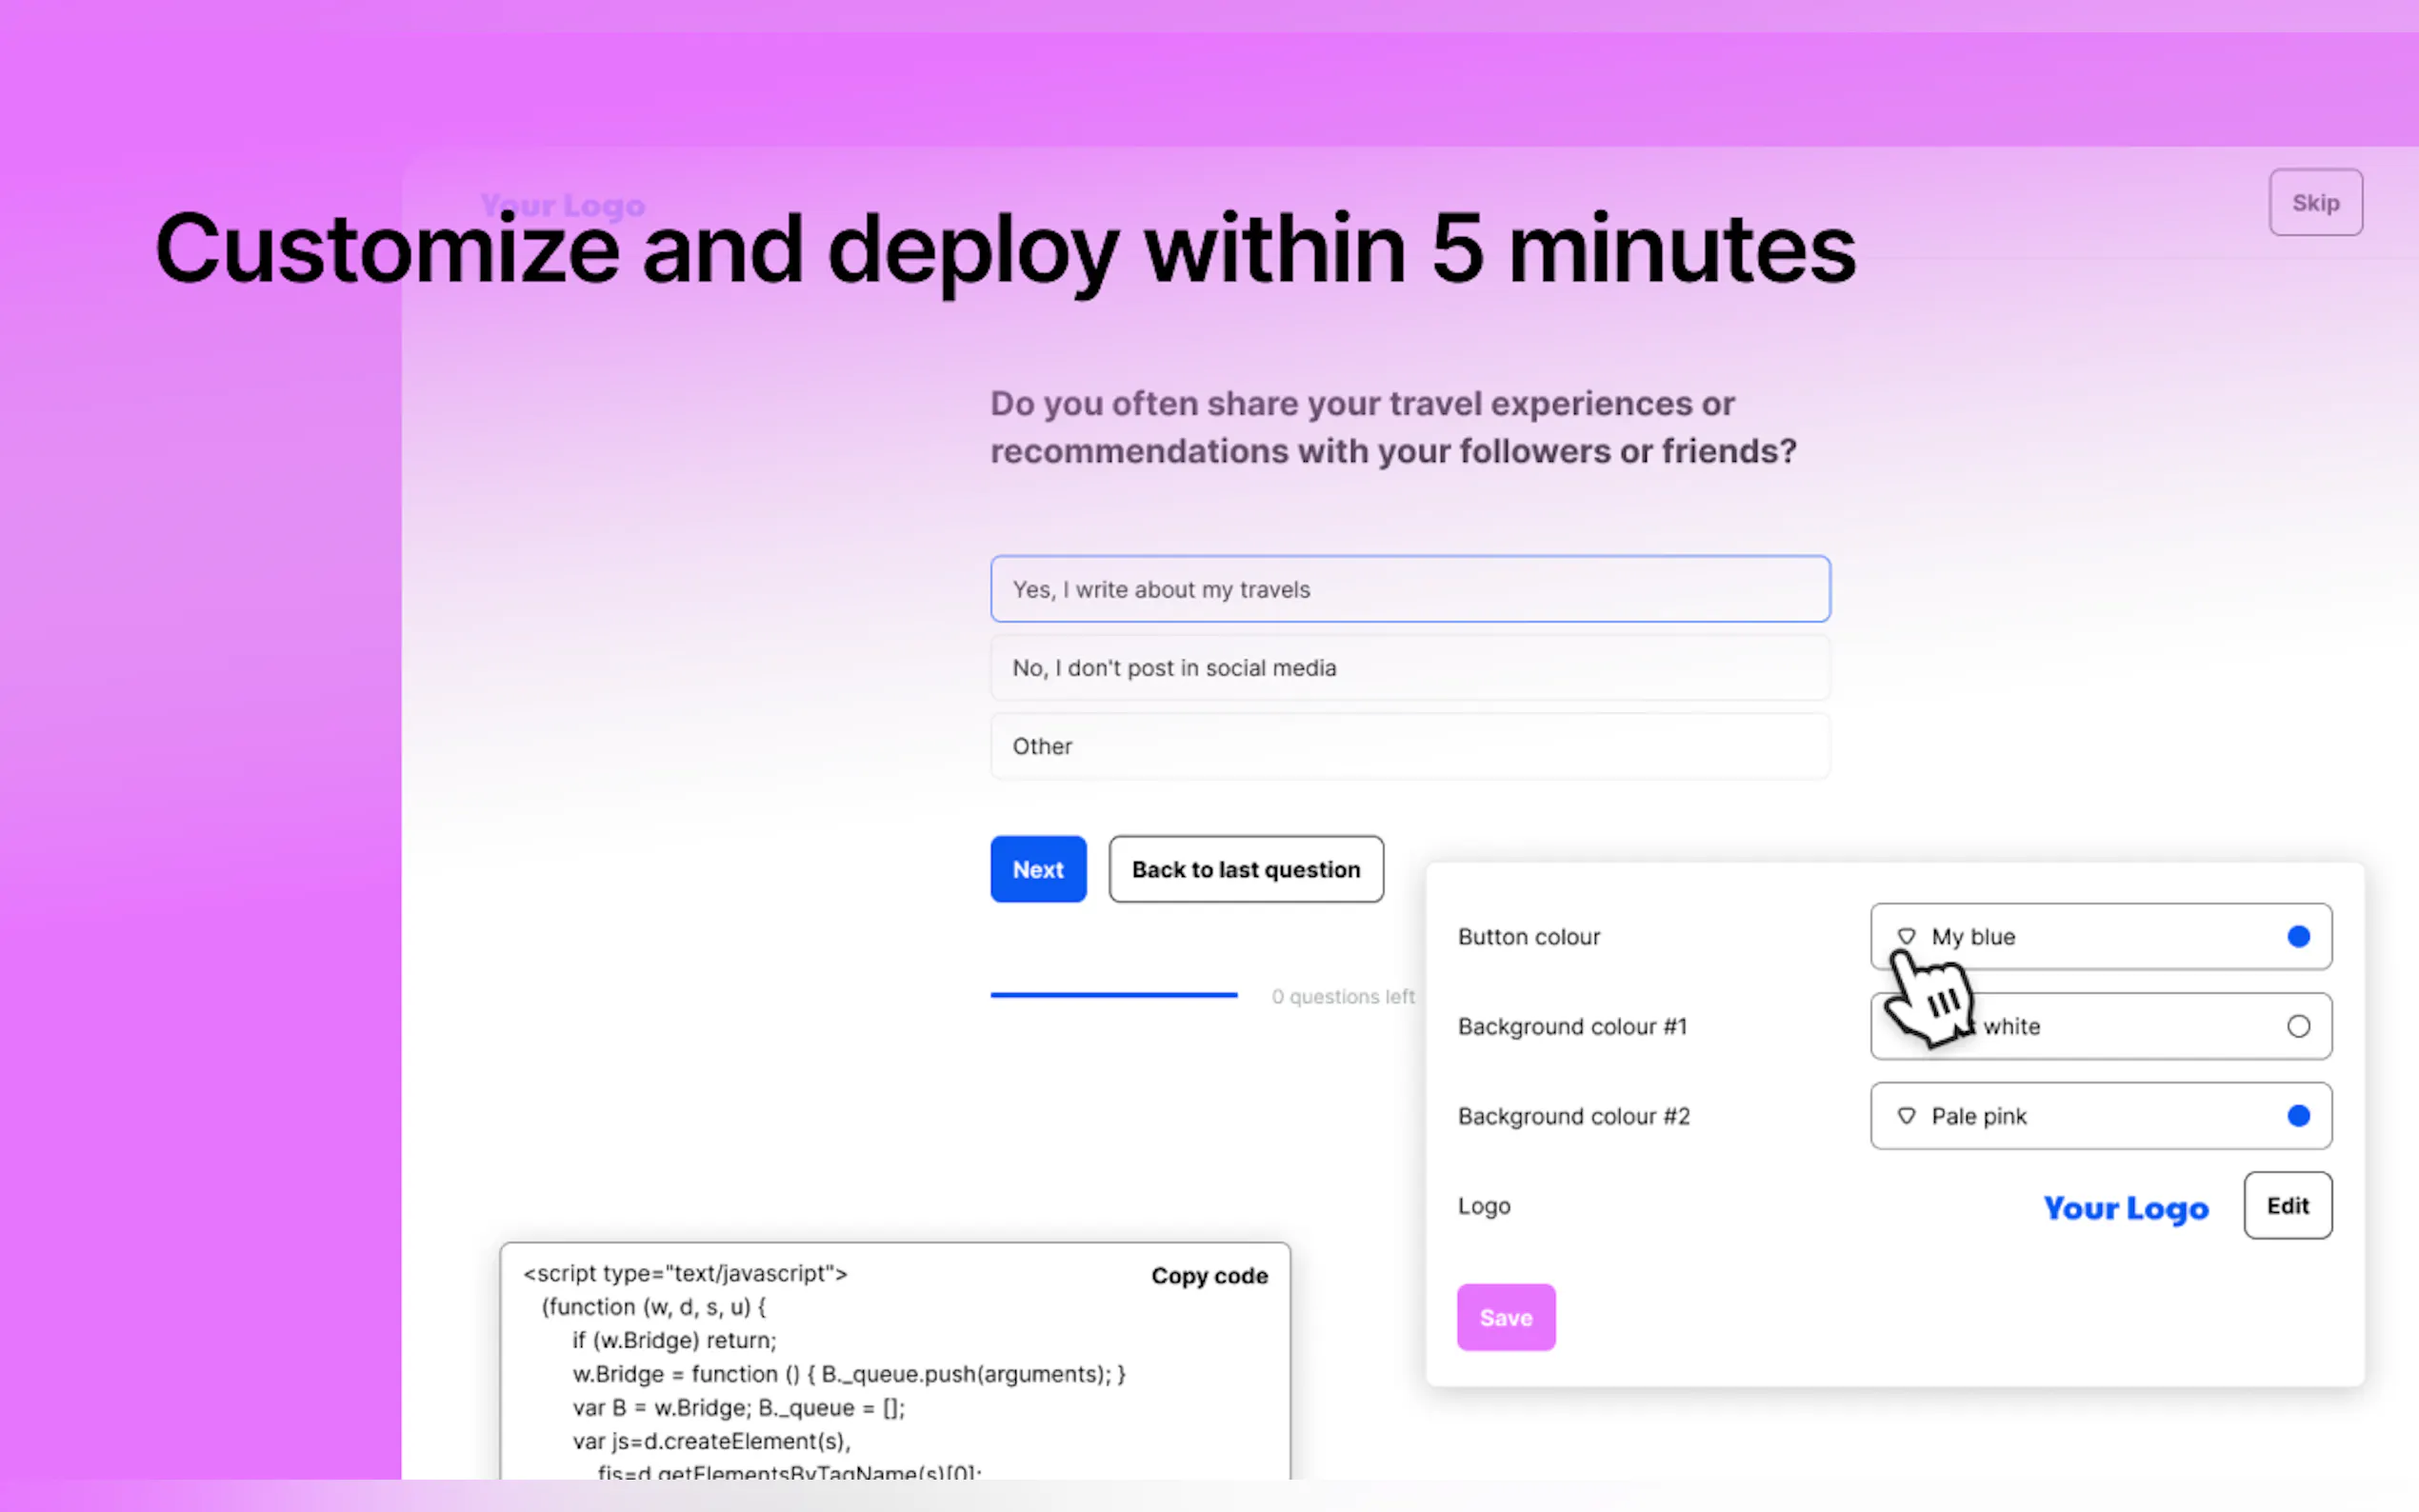The height and width of the screenshot is (1512, 2419).
Task: Click heart icon beside Pale pink
Action: (x=1906, y=1115)
